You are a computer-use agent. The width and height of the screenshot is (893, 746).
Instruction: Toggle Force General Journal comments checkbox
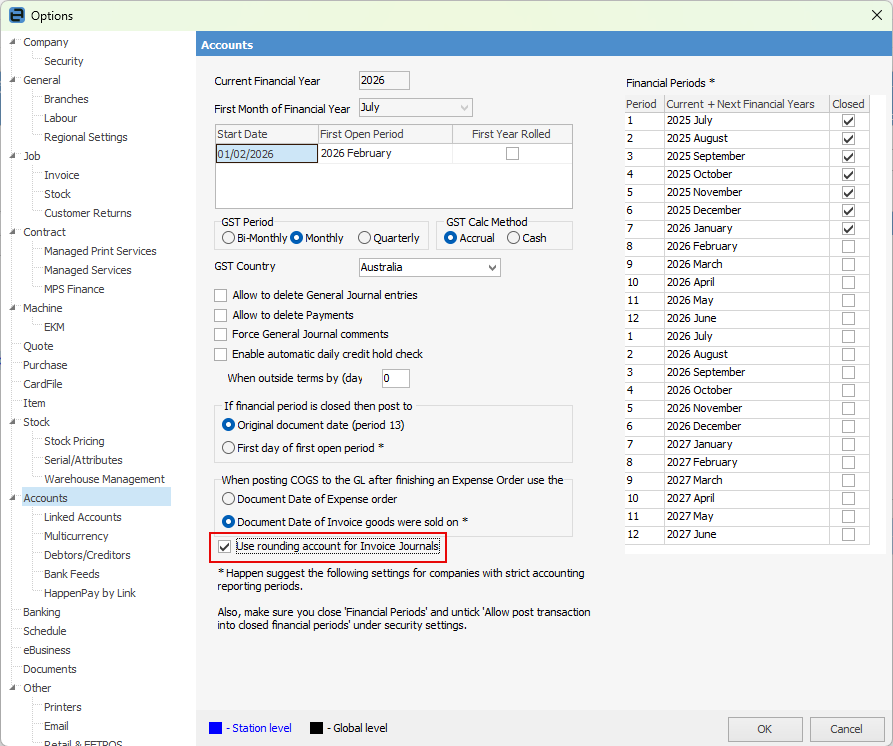tap(220, 334)
